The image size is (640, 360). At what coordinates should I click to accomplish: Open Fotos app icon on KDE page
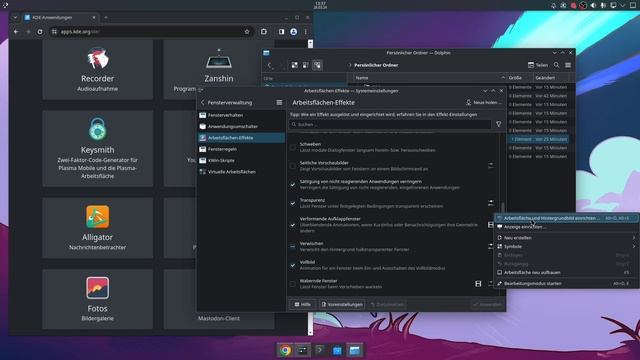pos(98,288)
